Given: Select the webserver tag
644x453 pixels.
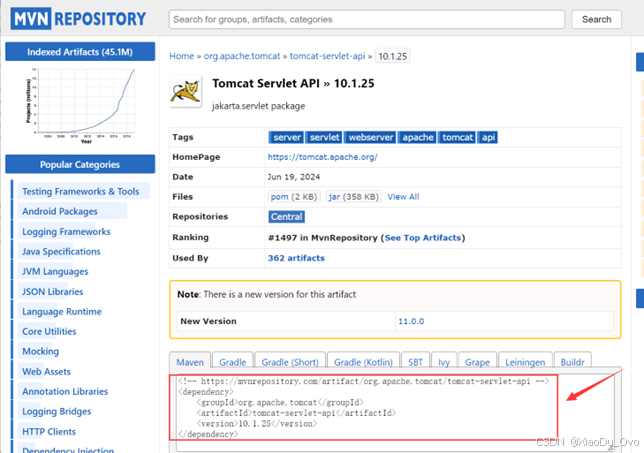Looking at the screenshot, I should (370, 137).
